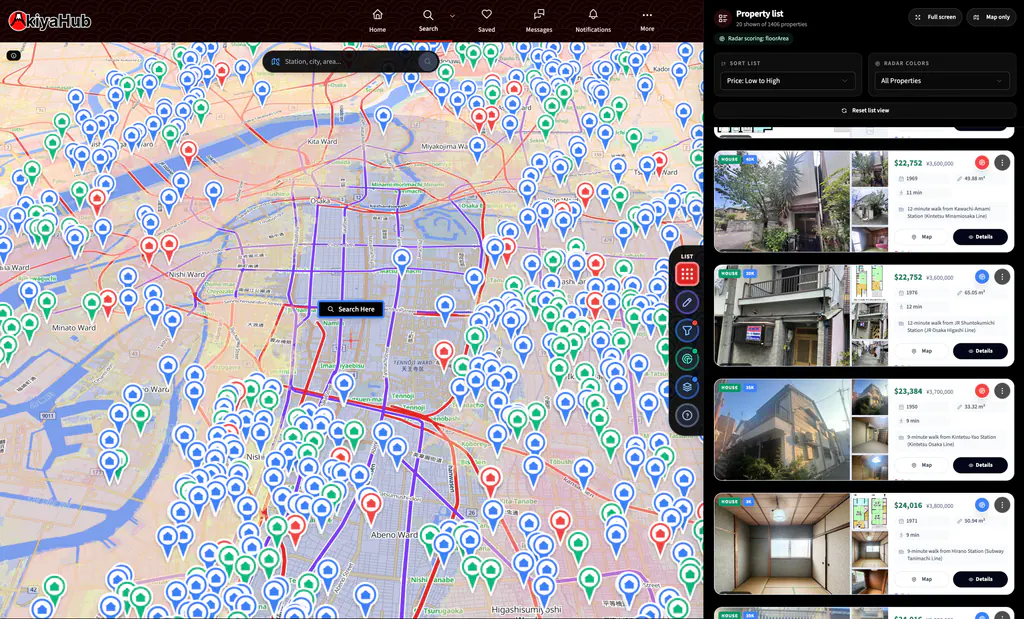Click the 35K badge on Kintetsu-Yao card
The width and height of the screenshot is (1024, 619).
coord(750,387)
